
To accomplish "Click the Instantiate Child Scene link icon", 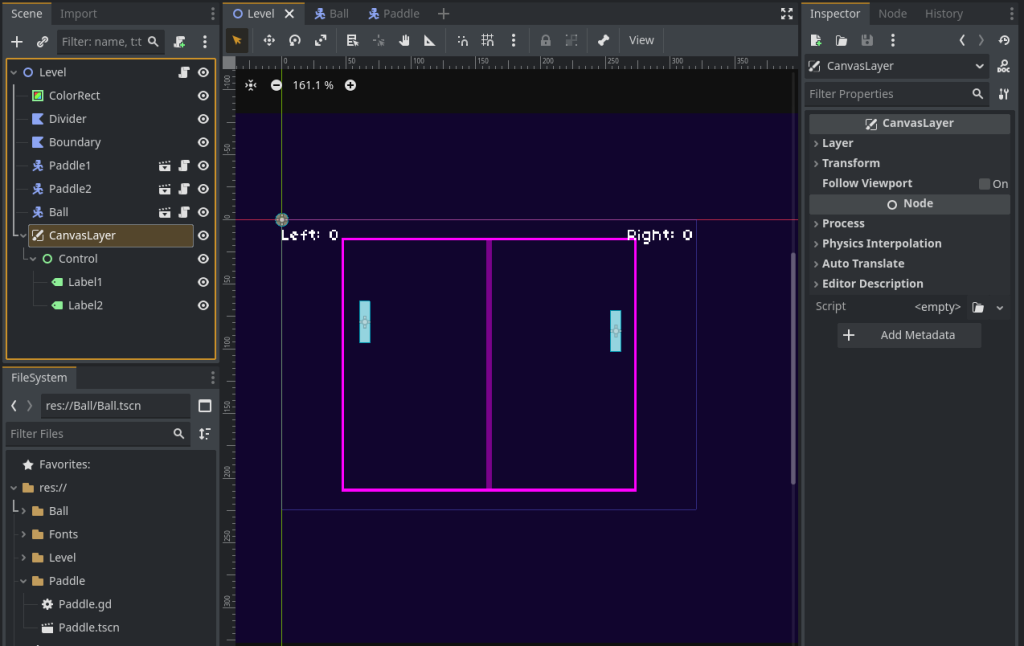I will pyautogui.click(x=42, y=42).
